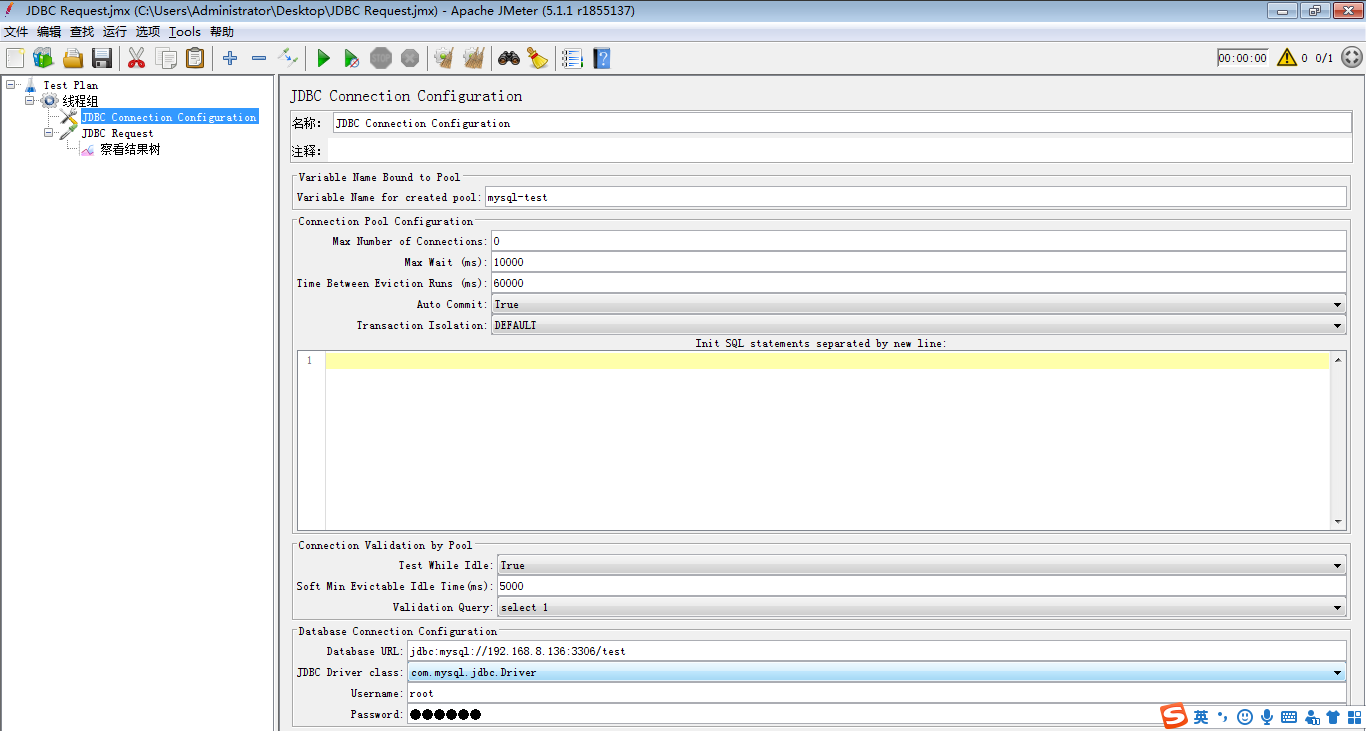The width and height of the screenshot is (1366, 731).
Task: Start the test with the green arrow
Action: point(323,58)
